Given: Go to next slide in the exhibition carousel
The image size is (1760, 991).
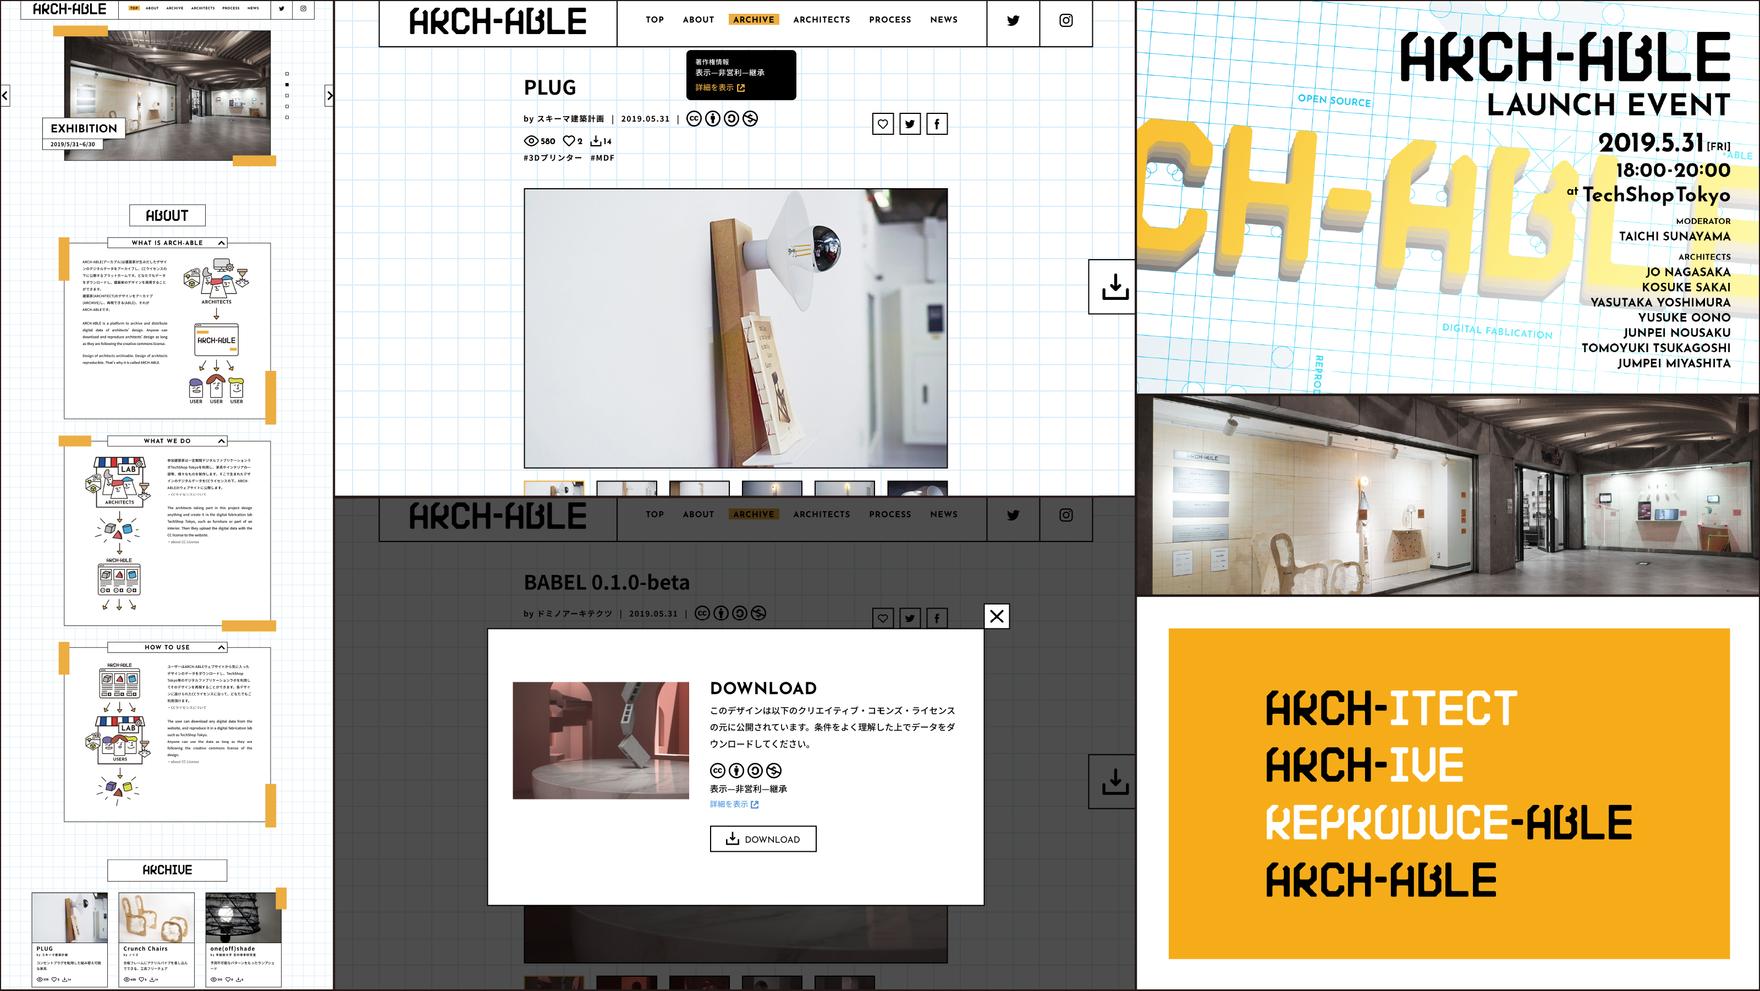Looking at the screenshot, I should 329,96.
